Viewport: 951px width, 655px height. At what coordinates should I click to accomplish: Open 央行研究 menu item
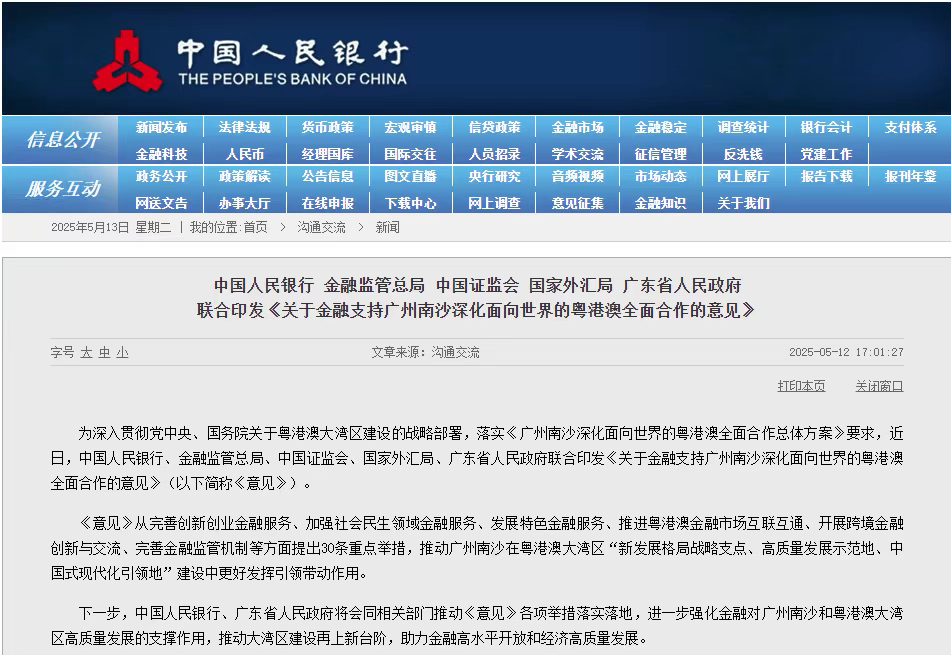coord(494,176)
